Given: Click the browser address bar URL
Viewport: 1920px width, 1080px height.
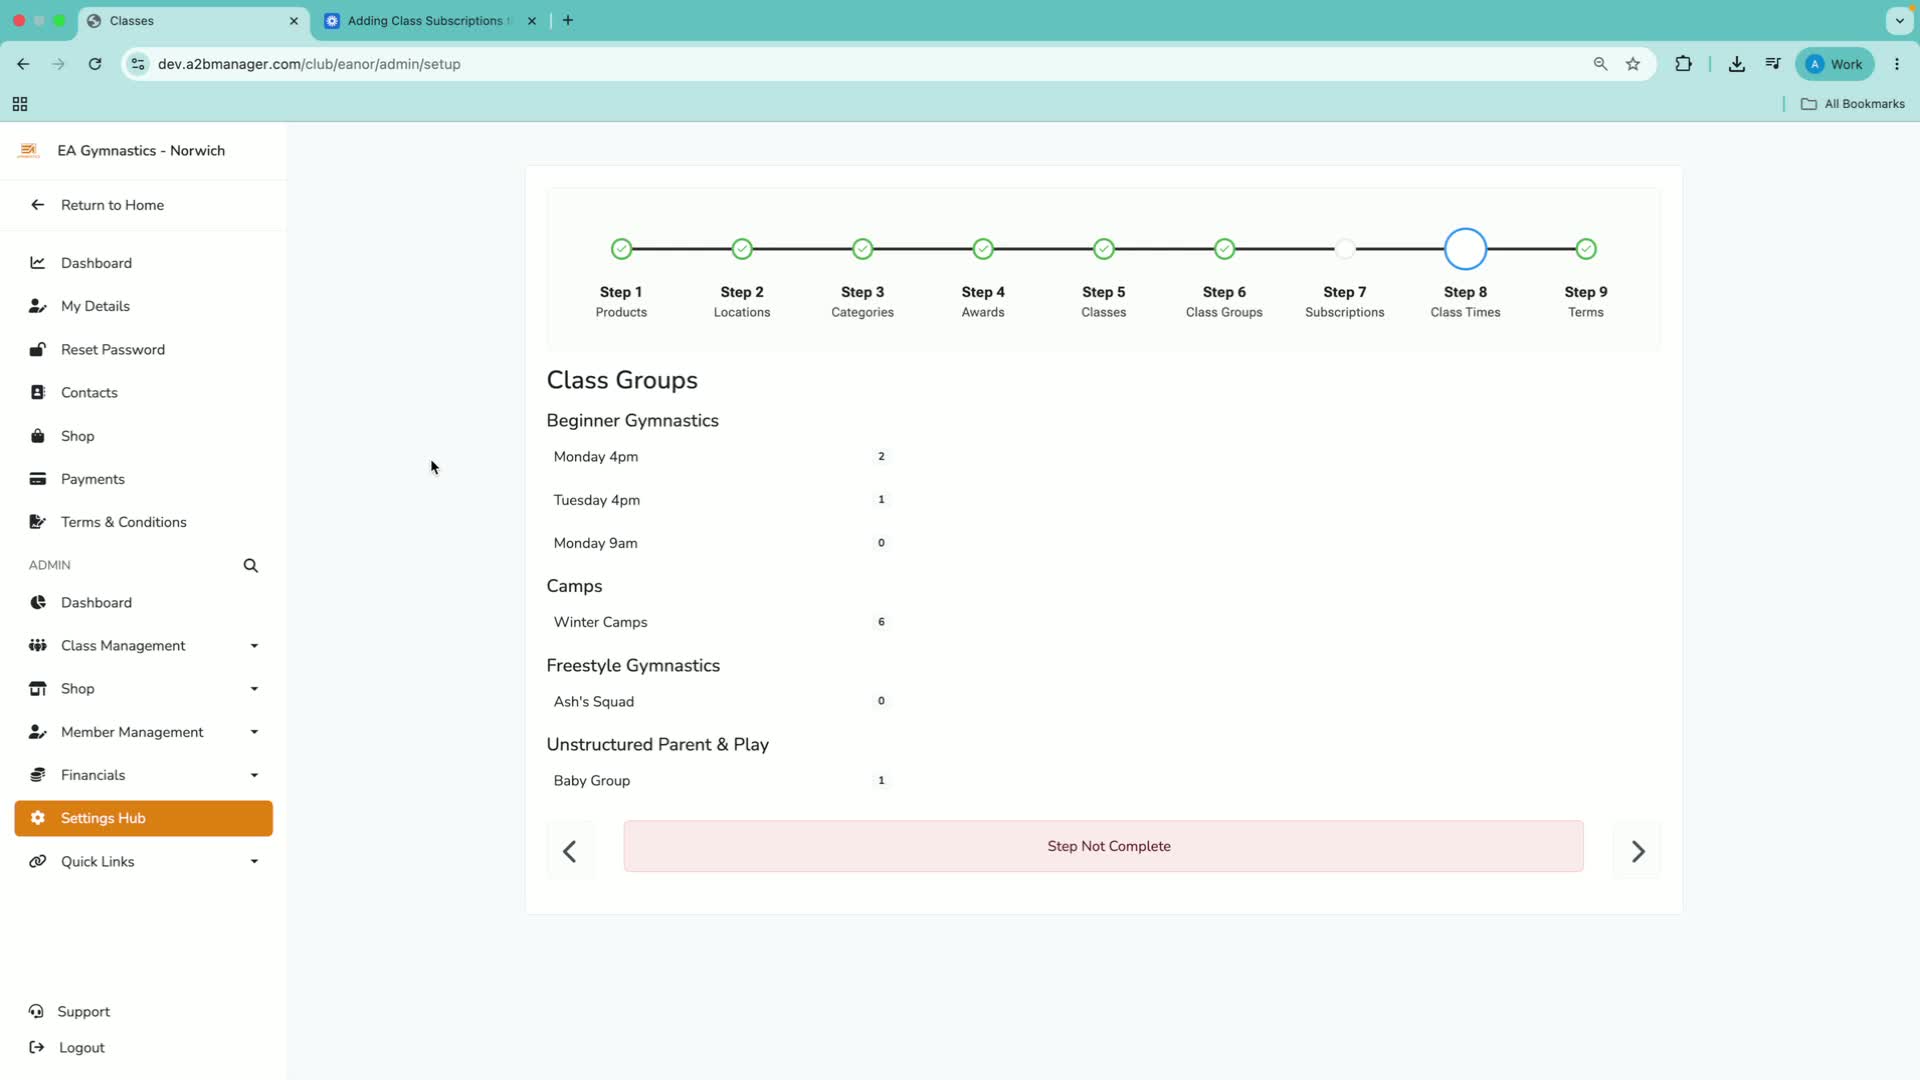Looking at the screenshot, I should 309,64.
